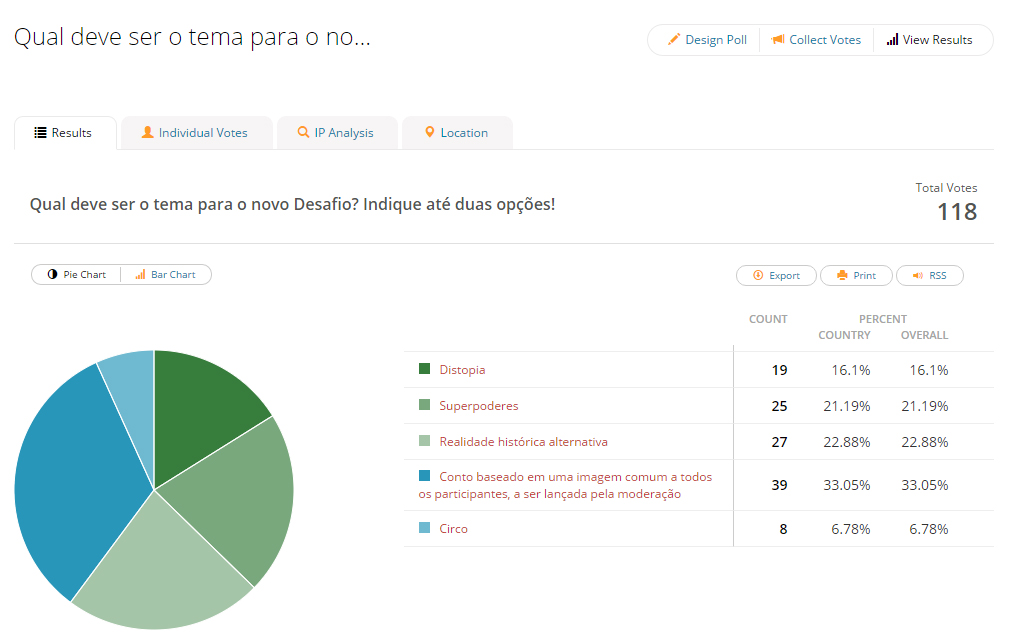Screen dimensions: 1016x644
Task: Switch chart view to Bar Chart
Action: (x=166, y=275)
